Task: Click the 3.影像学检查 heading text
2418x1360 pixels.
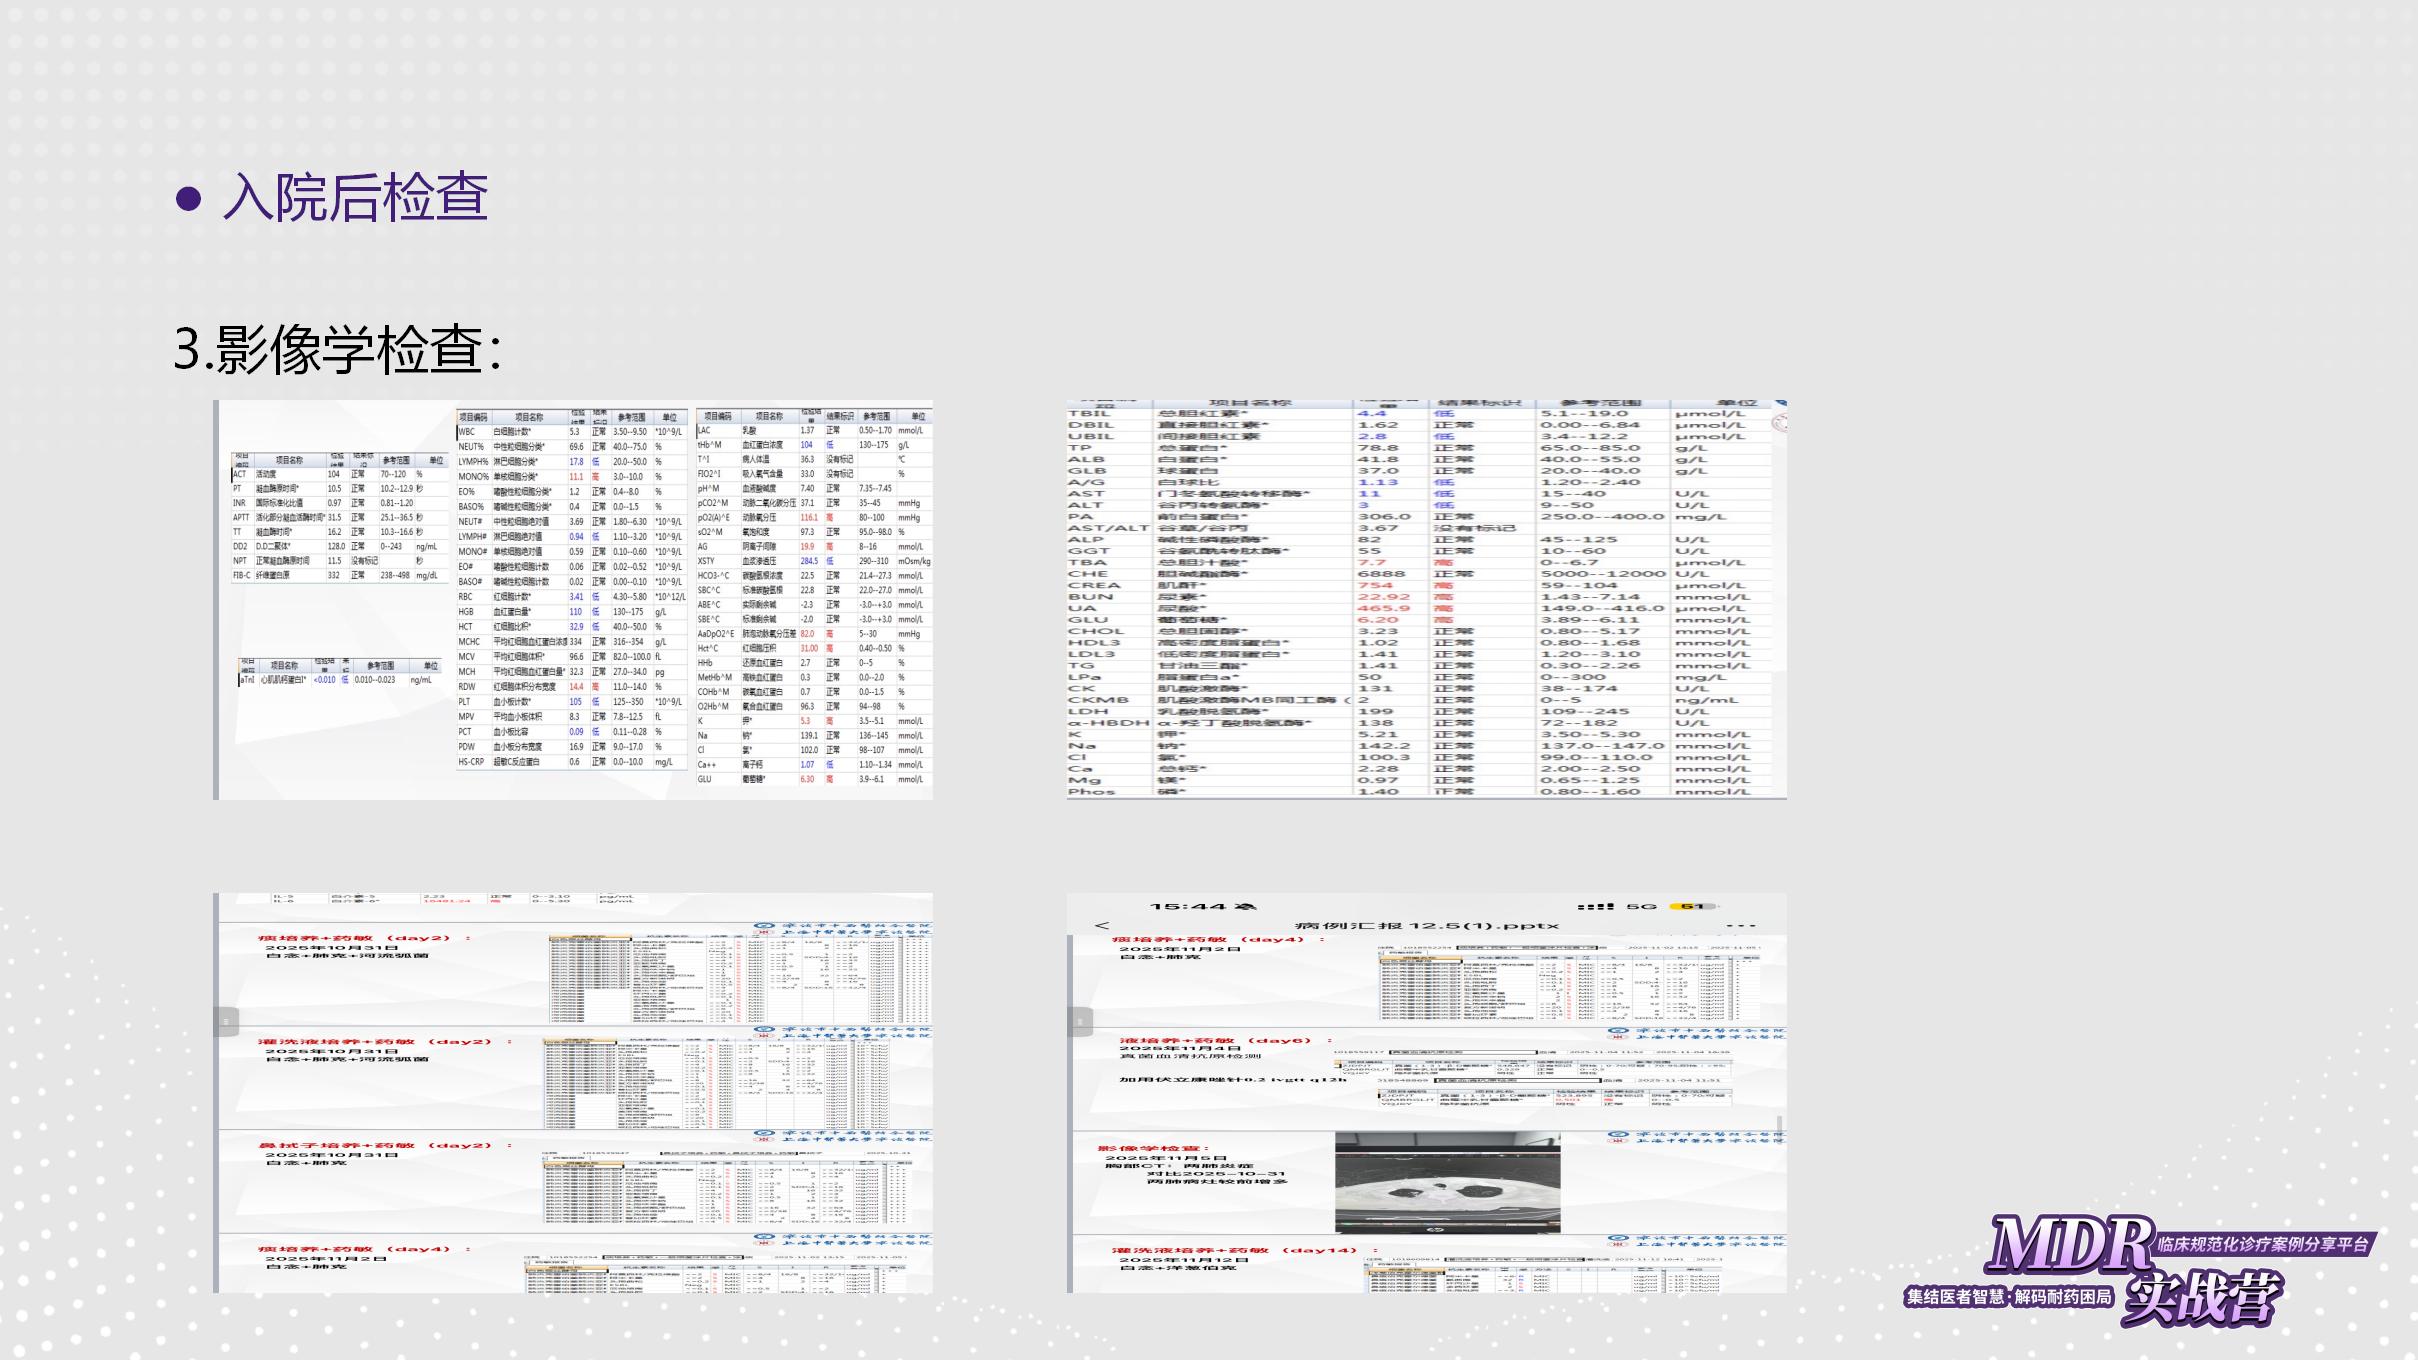Action: pyautogui.click(x=338, y=350)
